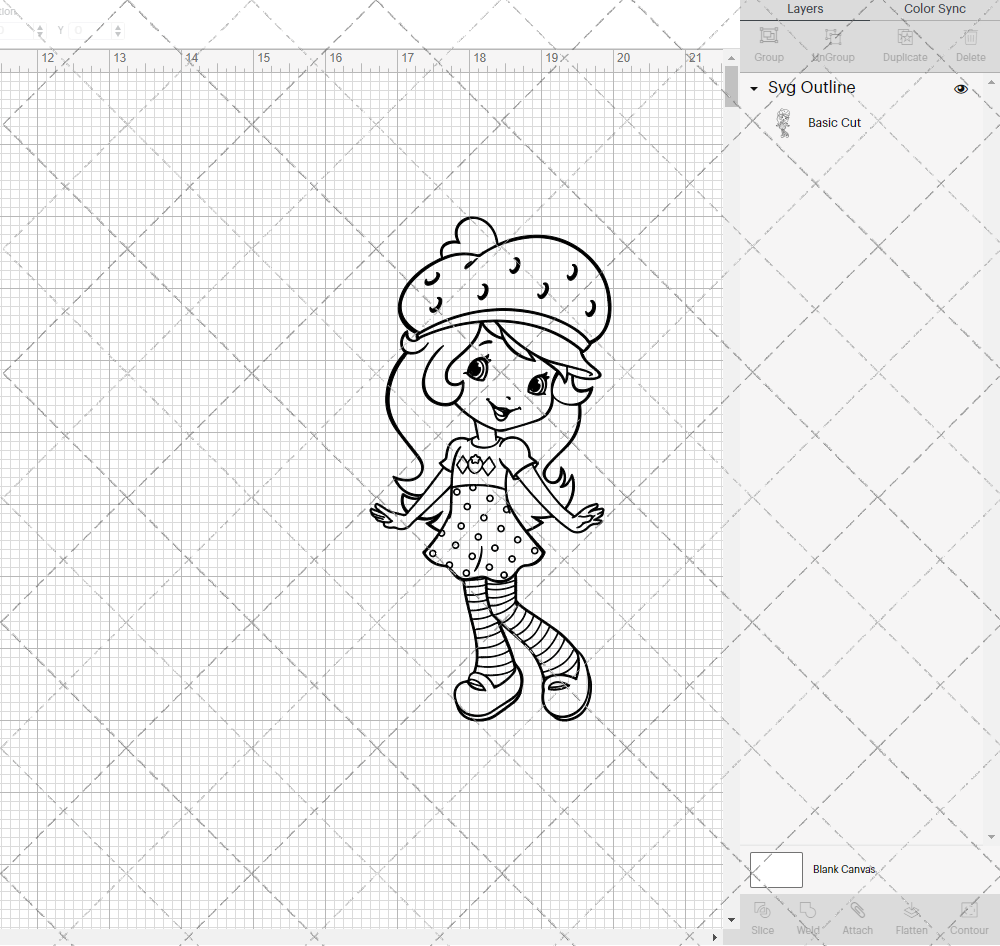The image size is (1000, 946).
Task: Click the Blank Canvas color swatch
Action: pyautogui.click(x=776, y=869)
